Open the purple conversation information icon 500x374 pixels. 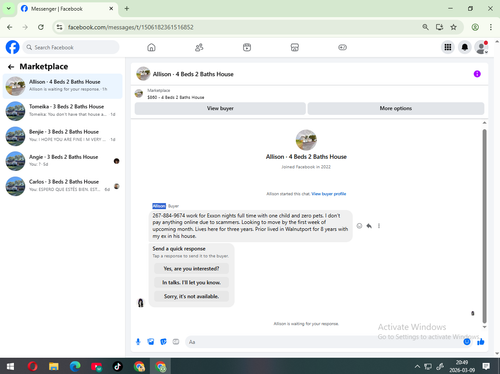coord(477,74)
